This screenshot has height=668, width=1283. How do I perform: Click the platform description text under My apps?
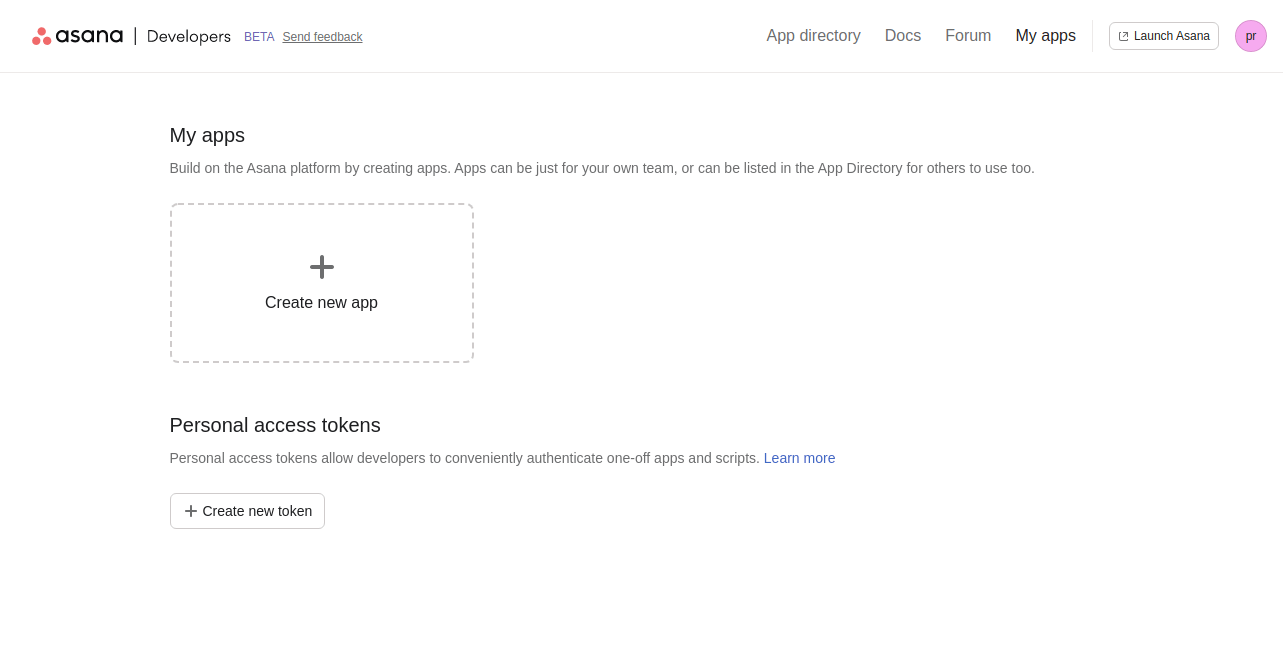click(601, 168)
